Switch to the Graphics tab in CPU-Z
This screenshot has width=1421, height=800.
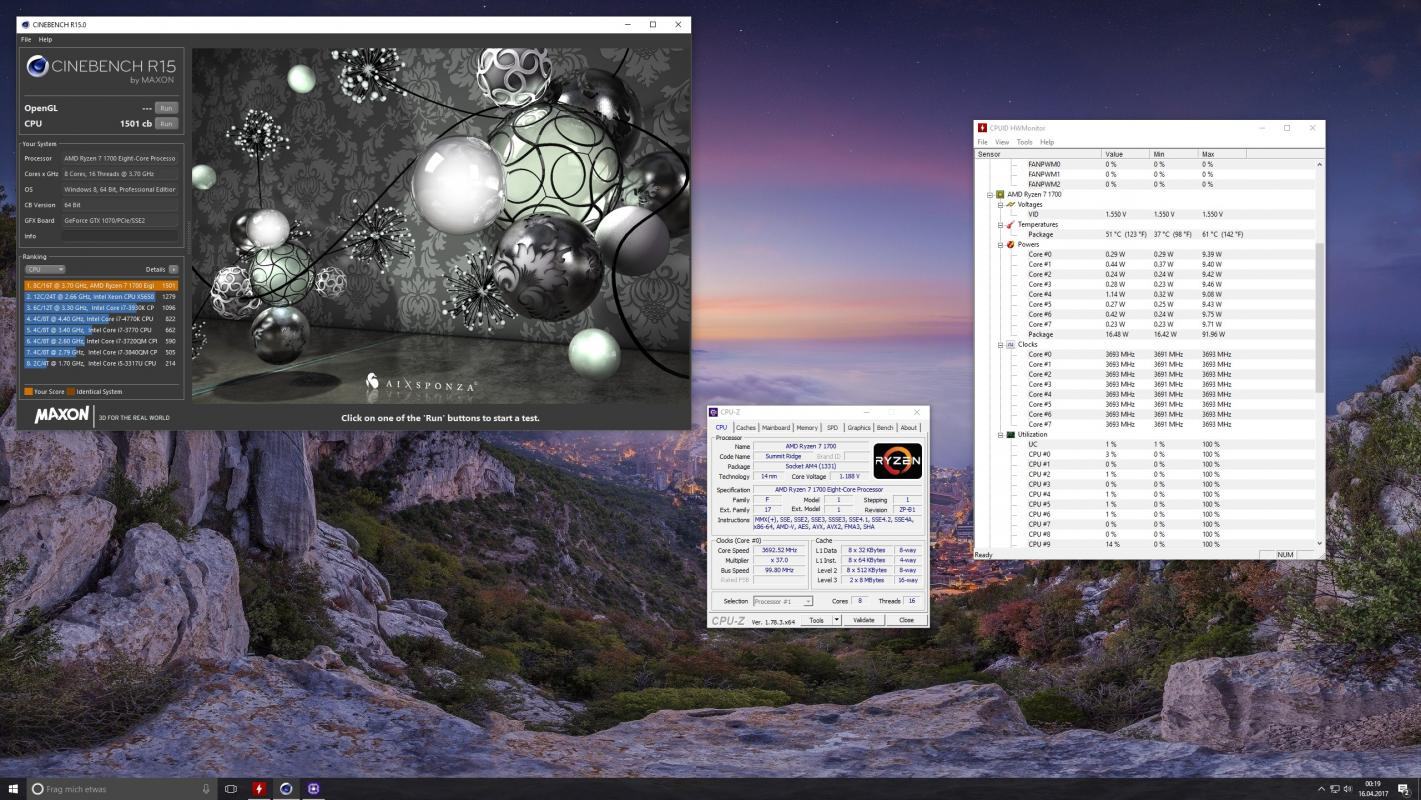point(859,428)
